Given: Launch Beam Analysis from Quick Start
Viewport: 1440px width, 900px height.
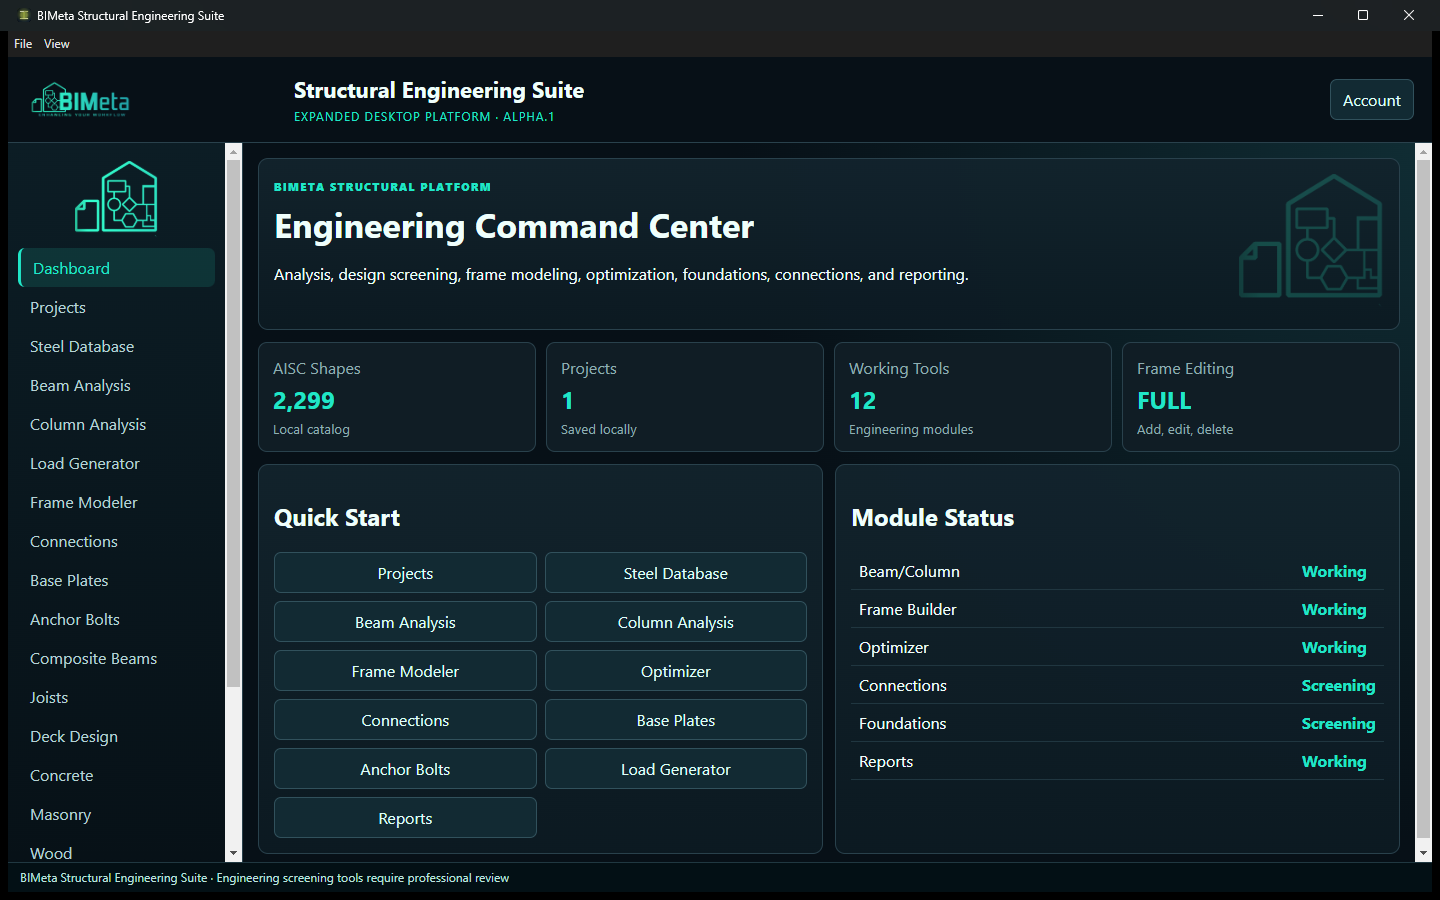Looking at the screenshot, I should pyautogui.click(x=405, y=622).
